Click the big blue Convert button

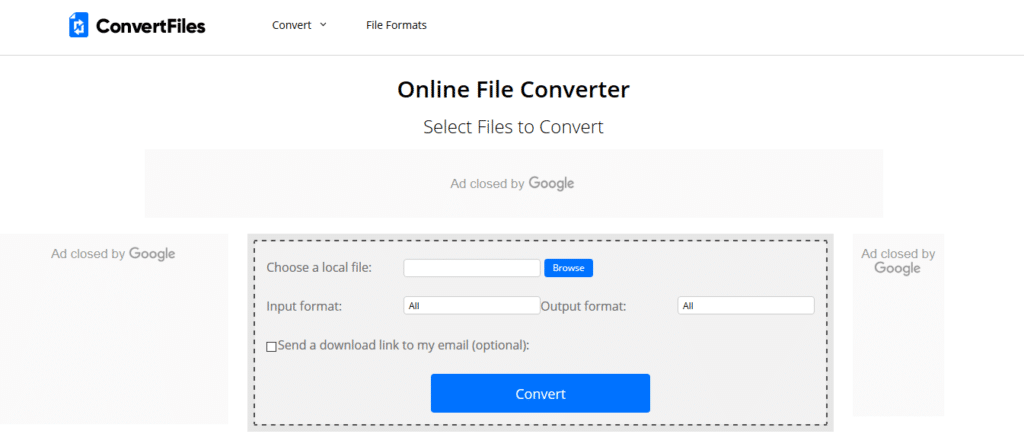[540, 394]
